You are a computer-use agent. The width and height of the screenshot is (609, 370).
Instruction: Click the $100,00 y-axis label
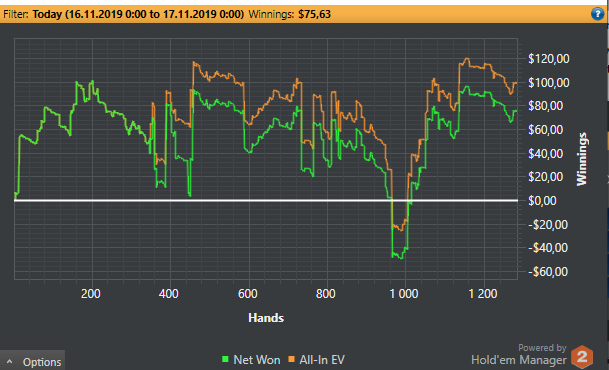coord(548,82)
